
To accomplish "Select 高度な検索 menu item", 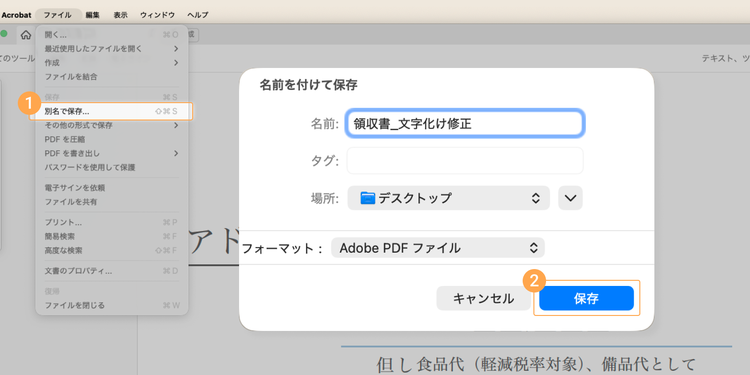I will click(x=112, y=250).
